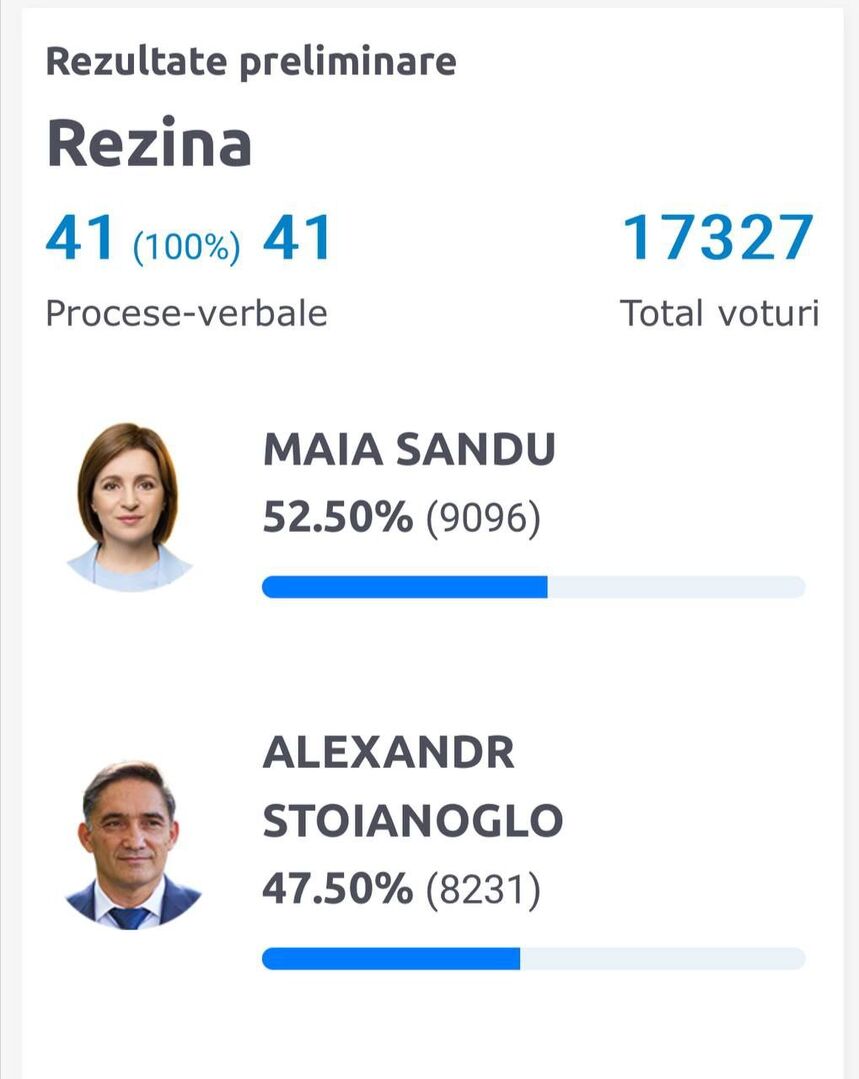This screenshot has width=859, height=1079.
Task: Click the 17327 total votes number
Action: pos(719,237)
